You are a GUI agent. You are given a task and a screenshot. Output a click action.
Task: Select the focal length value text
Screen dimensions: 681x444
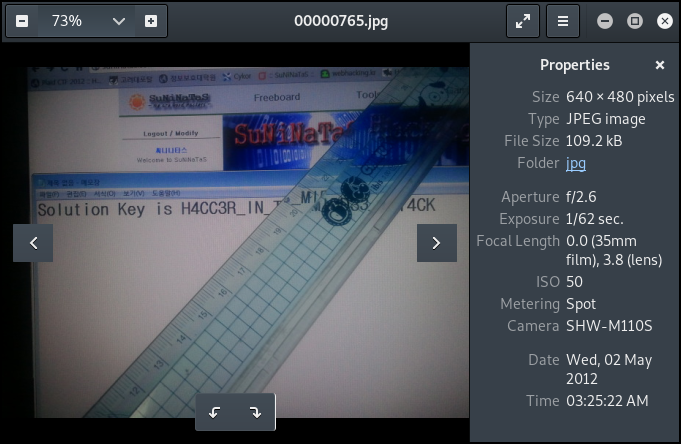[614, 251]
